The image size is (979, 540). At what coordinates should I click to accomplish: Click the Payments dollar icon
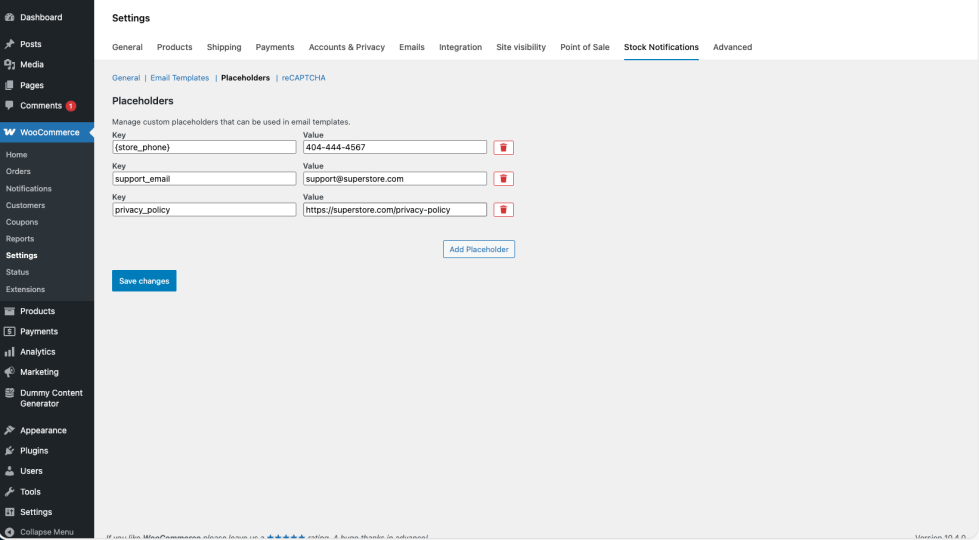coord(9,331)
